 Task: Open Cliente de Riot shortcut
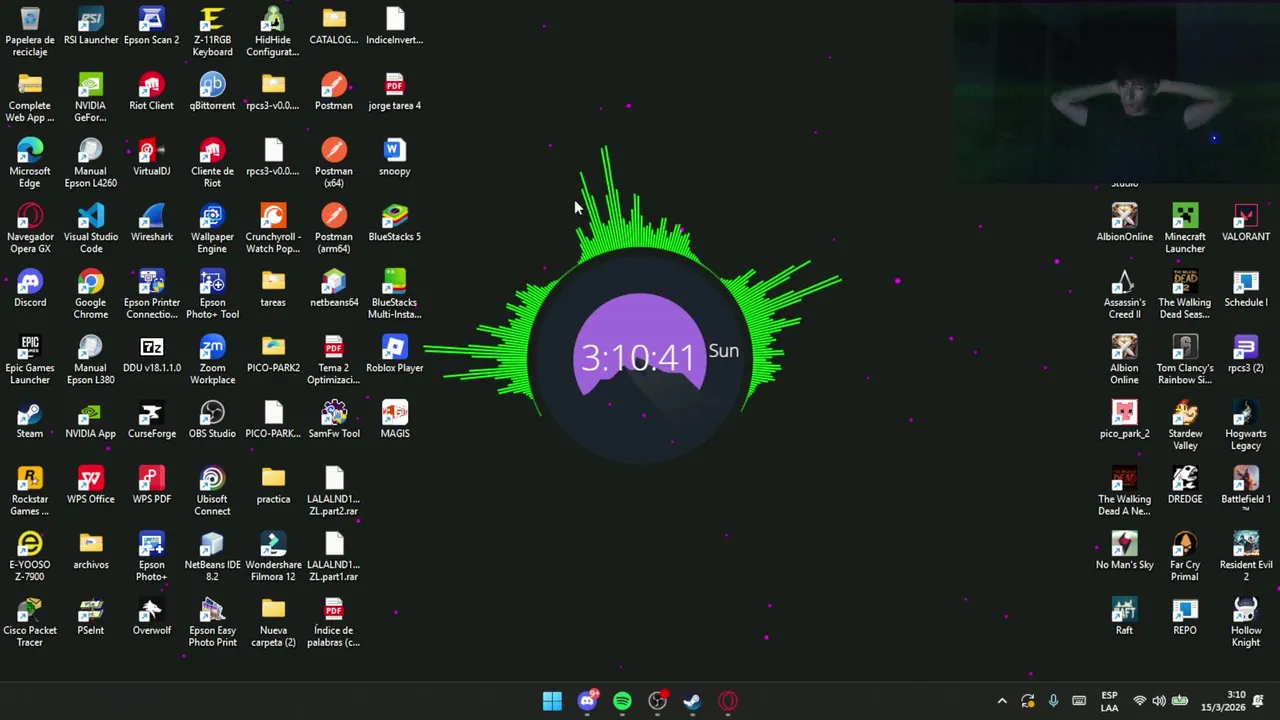click(x=212, y=163)
